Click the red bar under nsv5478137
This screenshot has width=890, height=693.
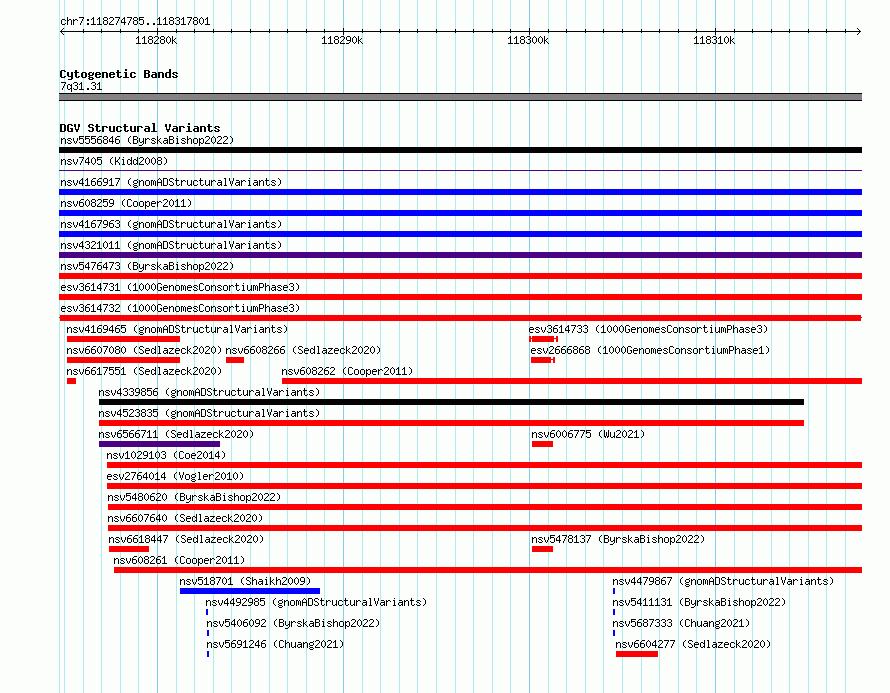point(542,549)
